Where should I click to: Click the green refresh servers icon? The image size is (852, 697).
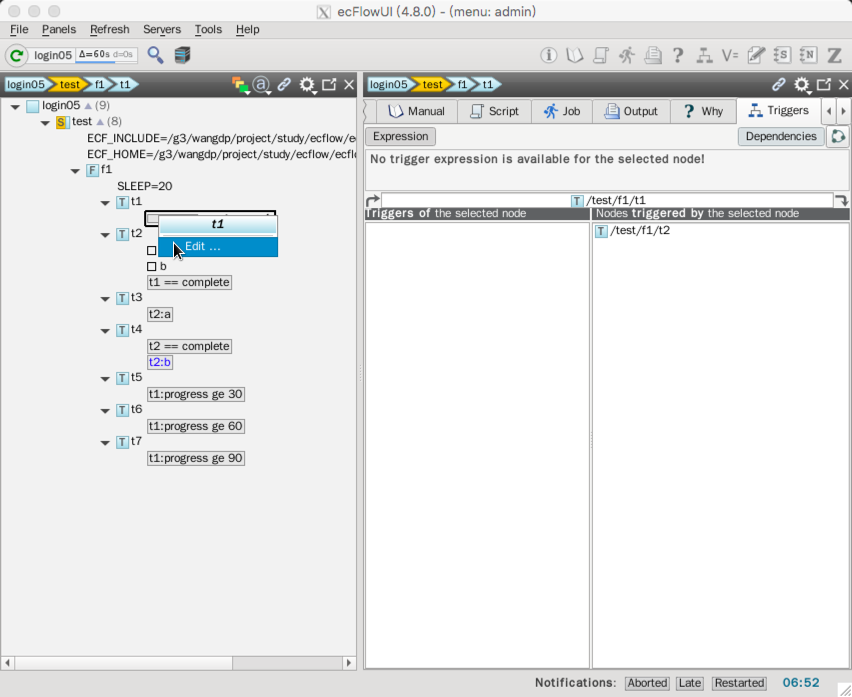(x=17, y=55)
